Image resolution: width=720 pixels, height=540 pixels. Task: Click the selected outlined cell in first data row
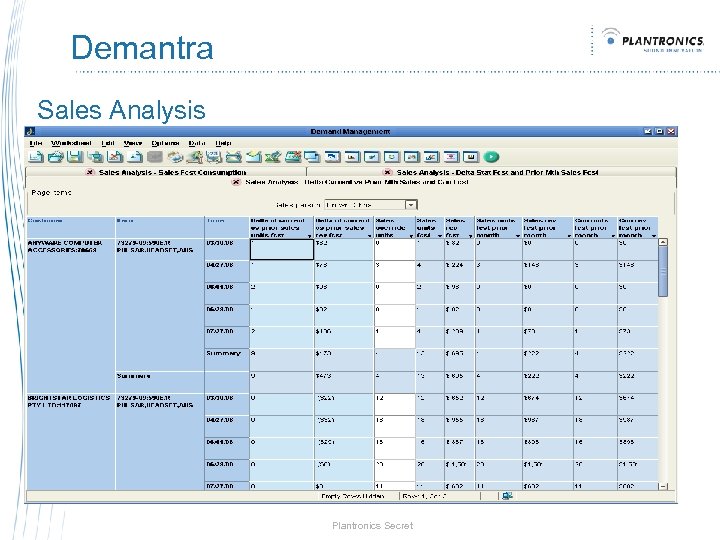tap(282, 249)
